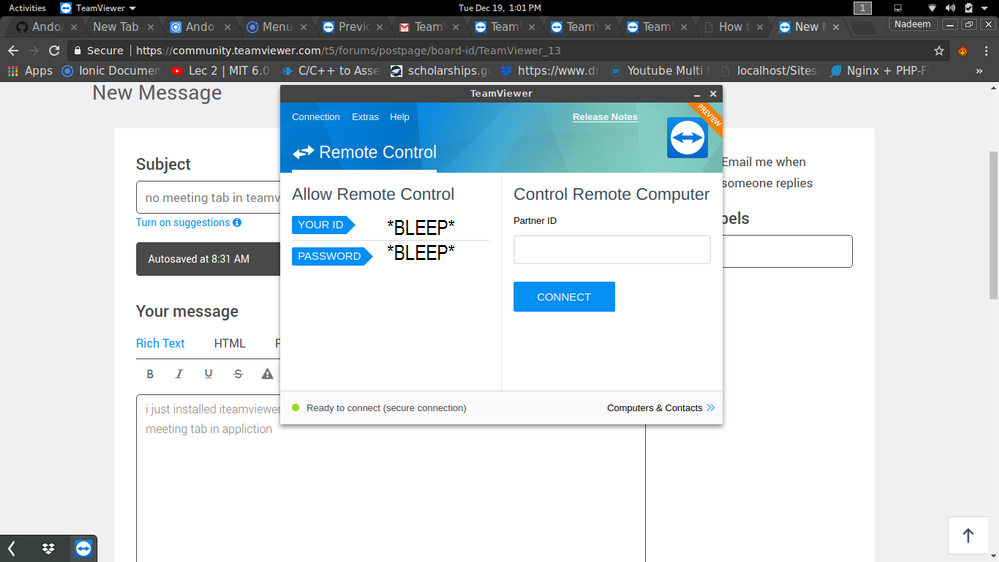Toggle italic formatting in the editor

(x=179, y=374)
